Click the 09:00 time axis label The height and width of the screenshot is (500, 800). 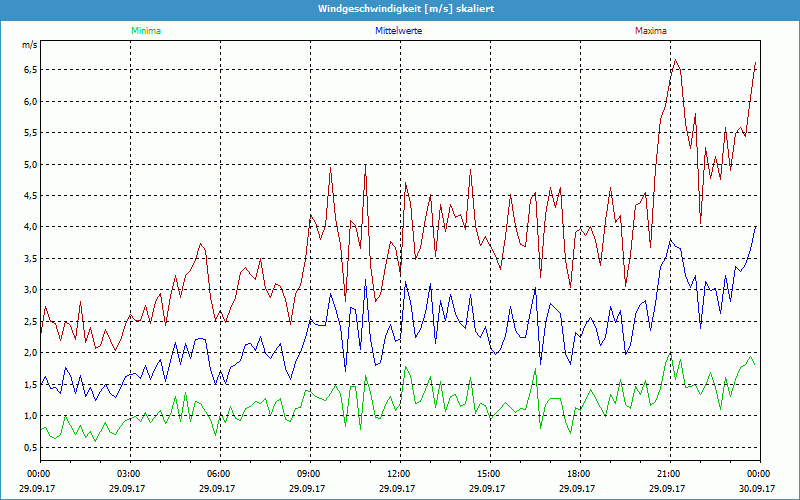coord(310,474)
